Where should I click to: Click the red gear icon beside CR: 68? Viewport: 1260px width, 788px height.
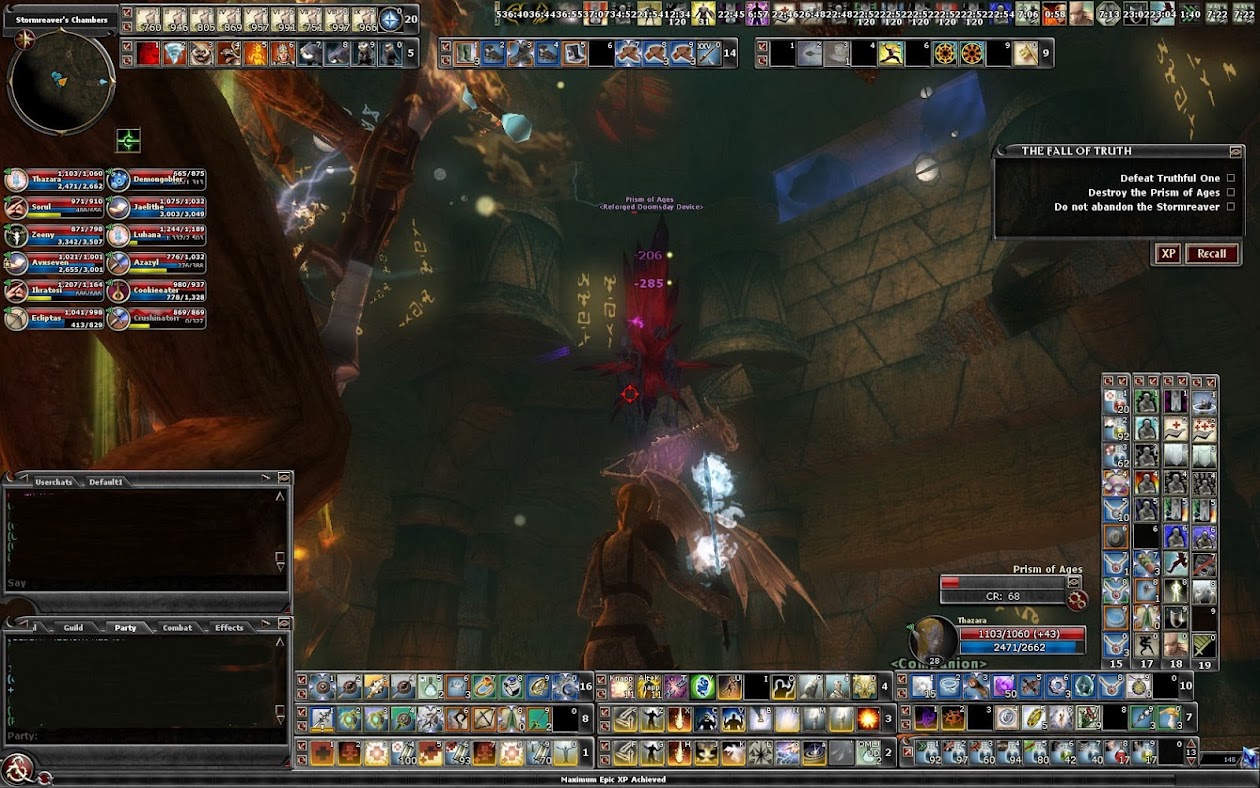click(1078, 600)
